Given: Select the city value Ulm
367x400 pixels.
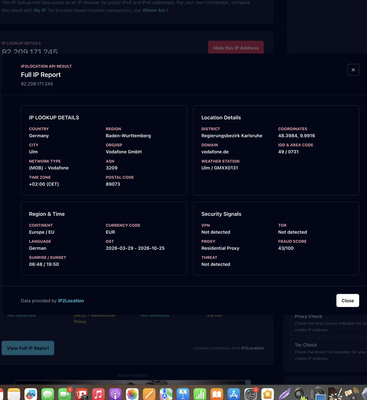Looking at the screenshot, I should click(x=33, y=152).
